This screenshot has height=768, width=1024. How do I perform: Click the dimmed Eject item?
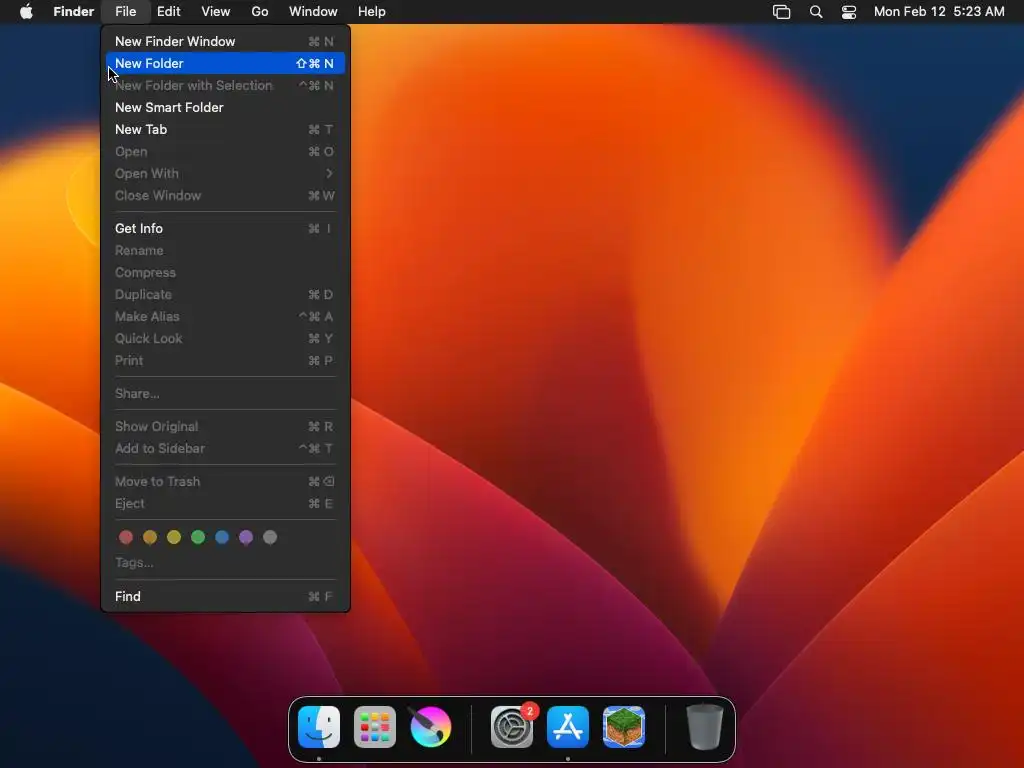225,504
